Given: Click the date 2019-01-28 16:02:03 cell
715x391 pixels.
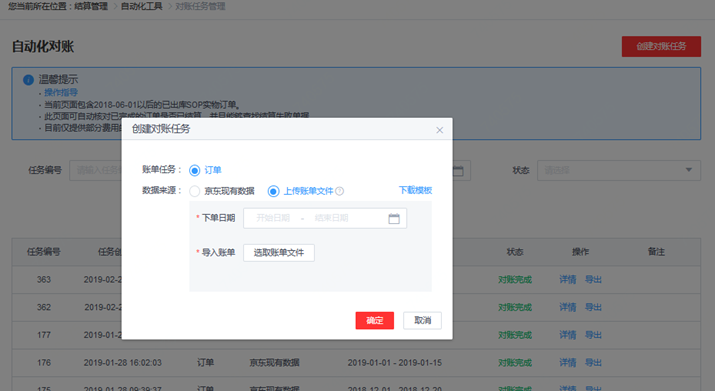Looking at the screenshot, I should point(123,363).
